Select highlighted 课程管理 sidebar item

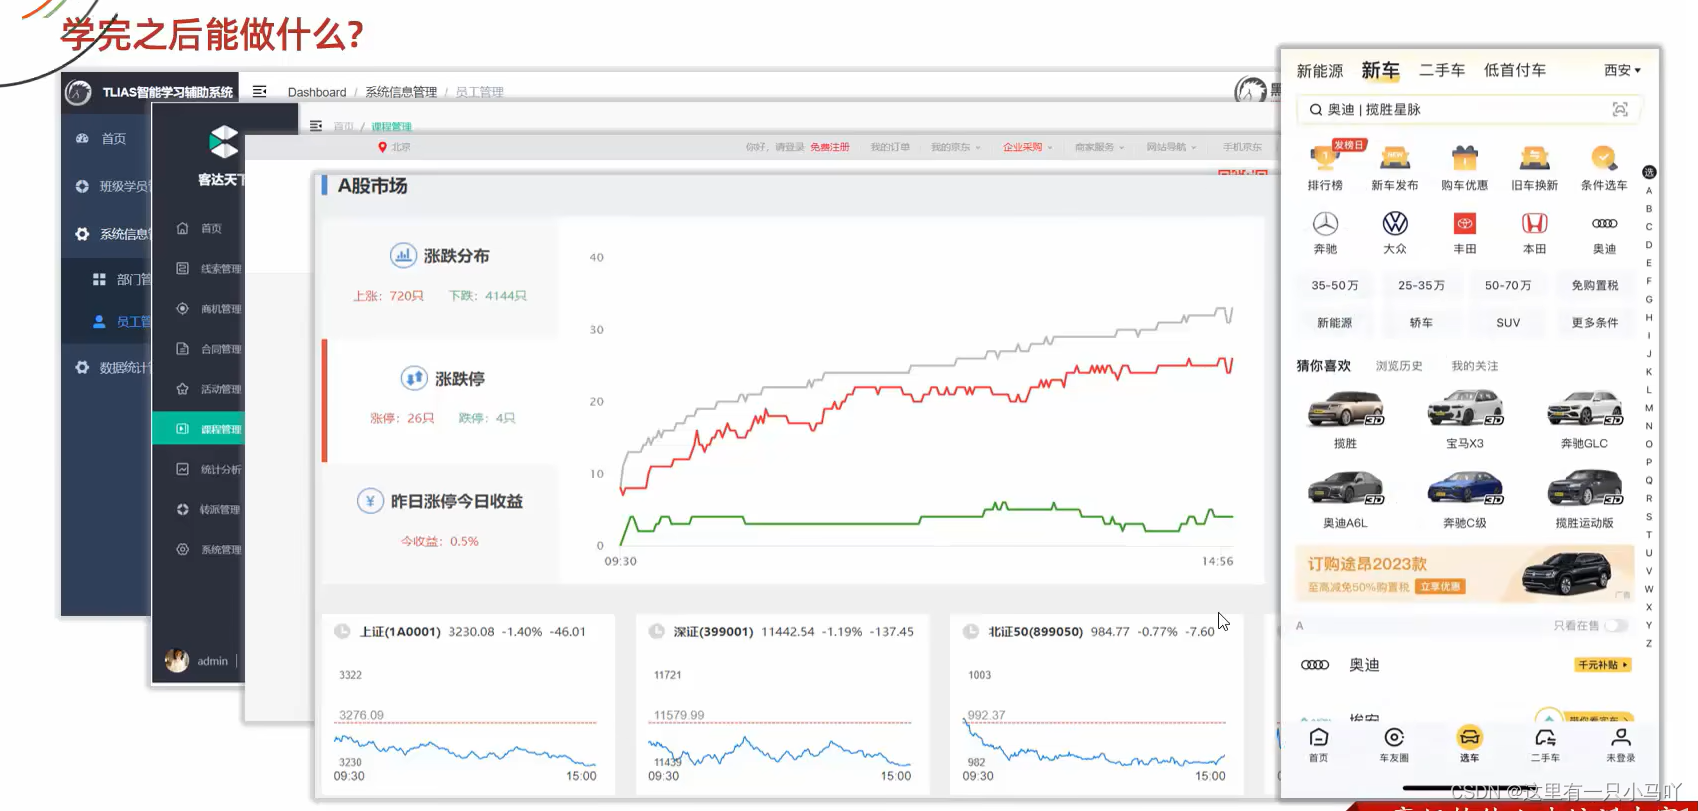198,428
